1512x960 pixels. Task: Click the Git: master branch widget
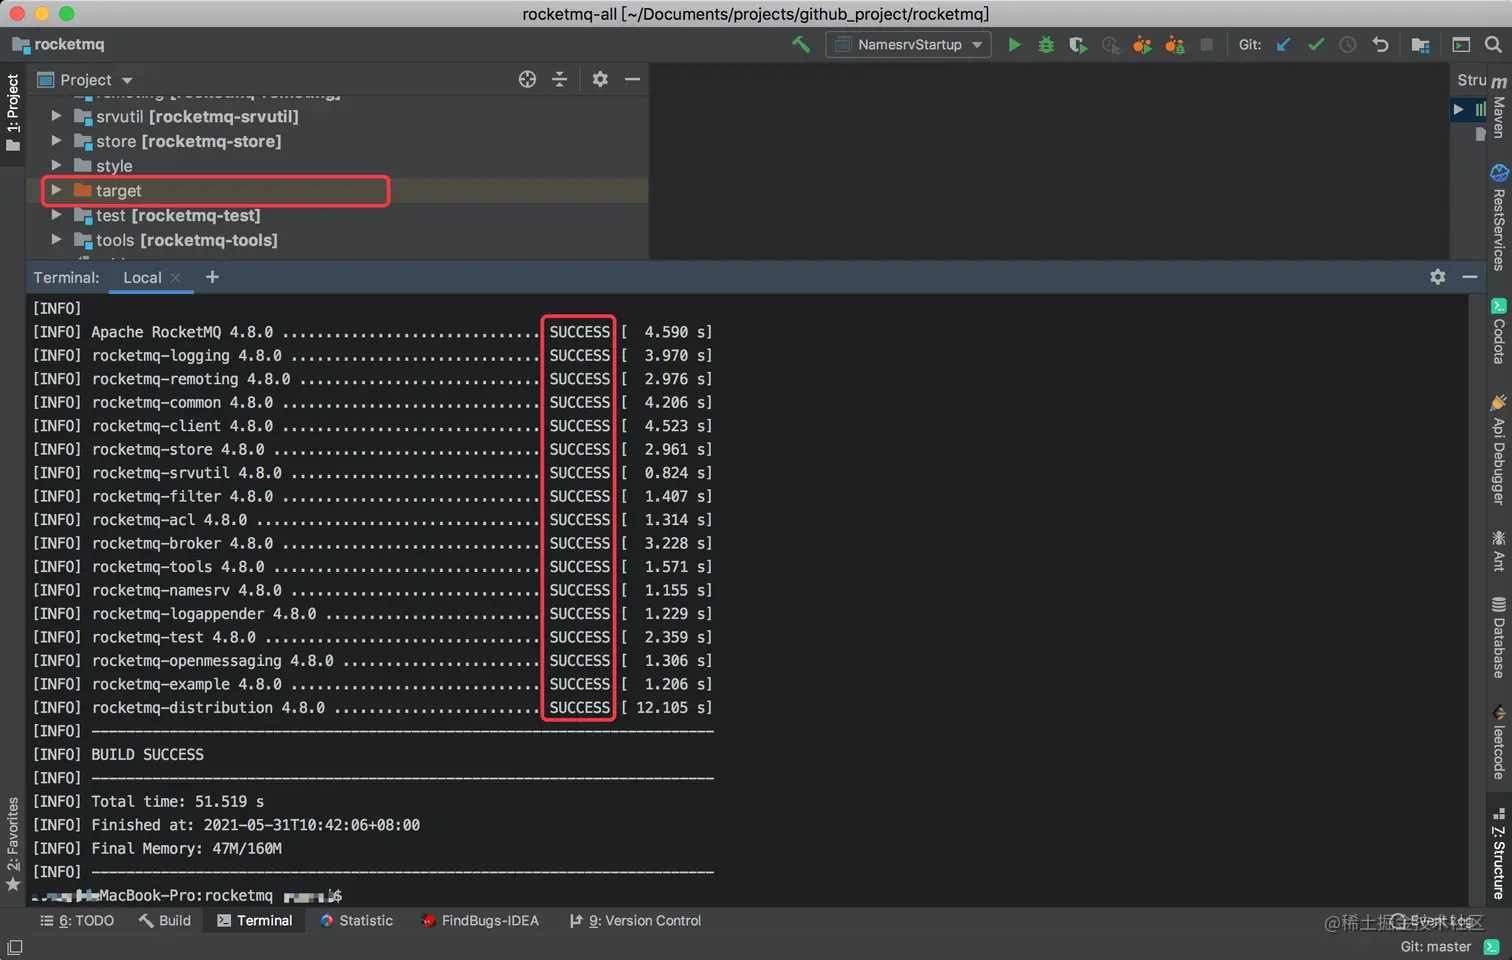pyautogui.click(x=1435, y=947)
